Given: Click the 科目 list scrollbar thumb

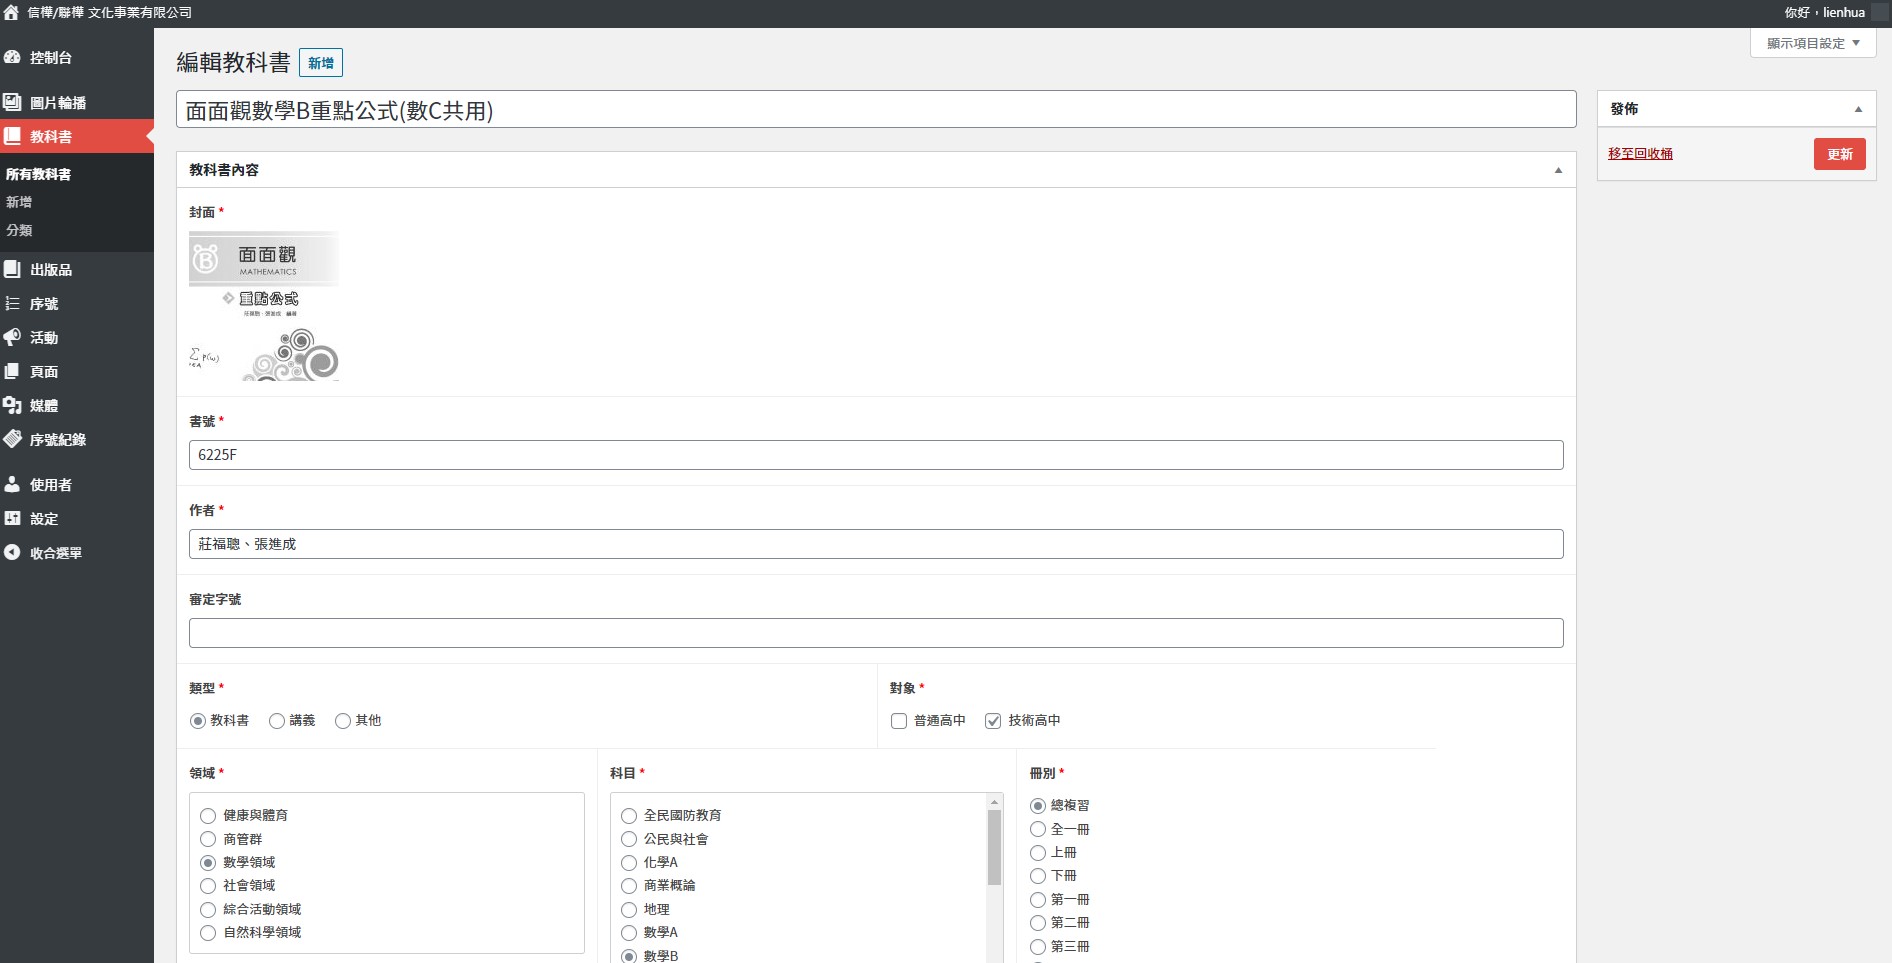Looking at the screenshot, I should (994, 848).
